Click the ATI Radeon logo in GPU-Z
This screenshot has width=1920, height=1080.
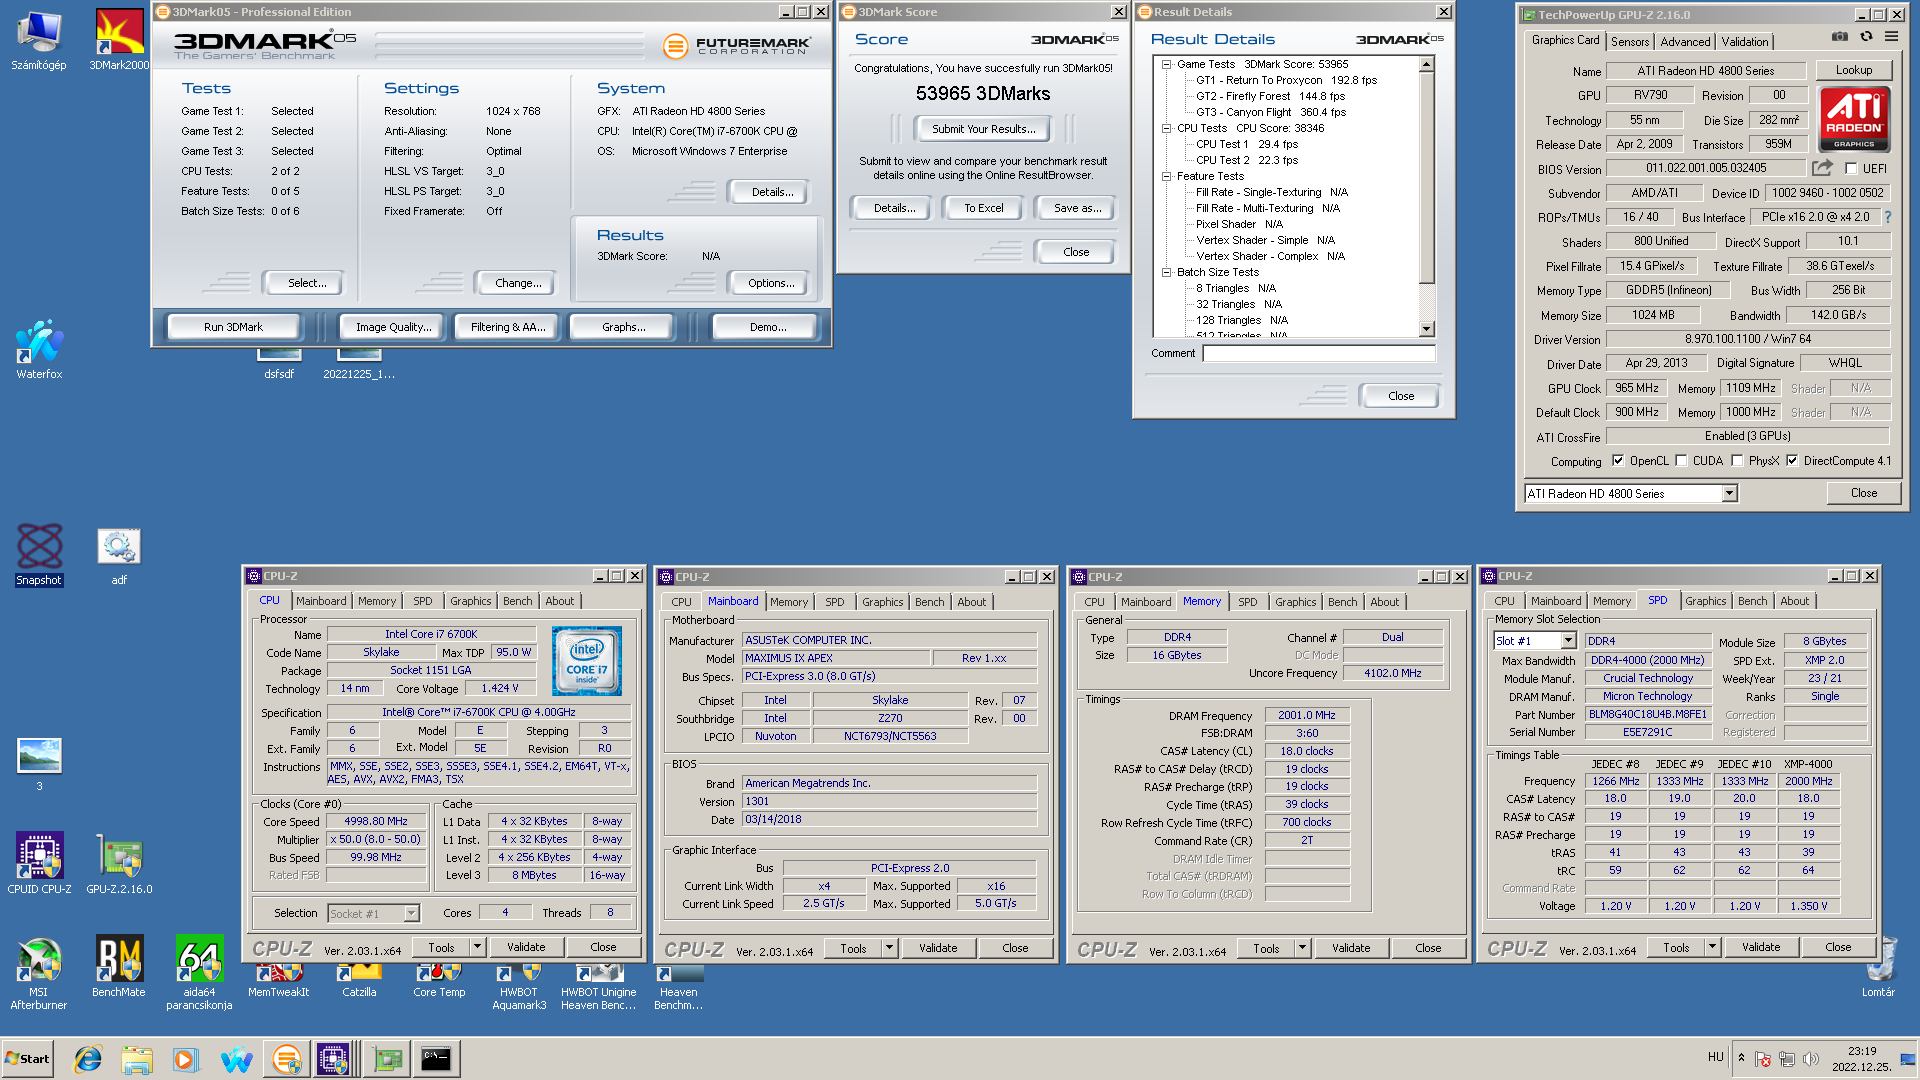[x=1854, y=120]
